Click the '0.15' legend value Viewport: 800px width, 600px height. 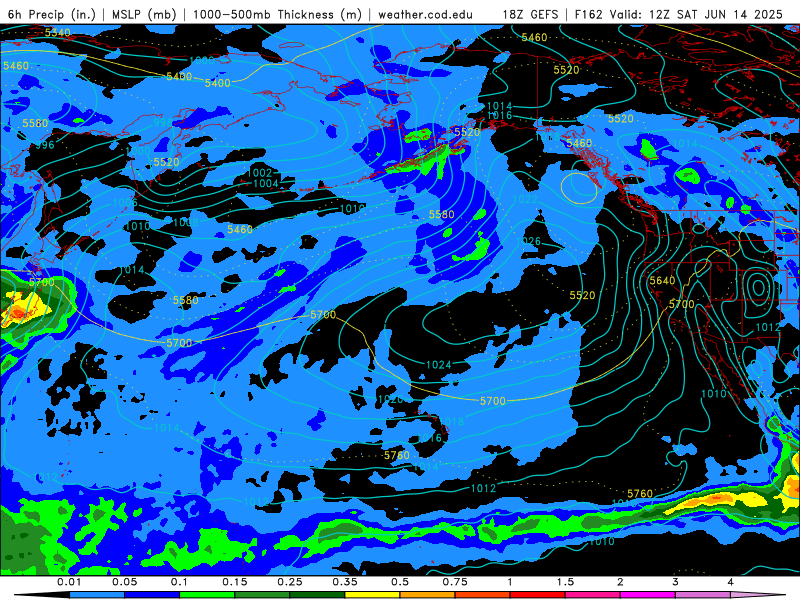[235, 582]
